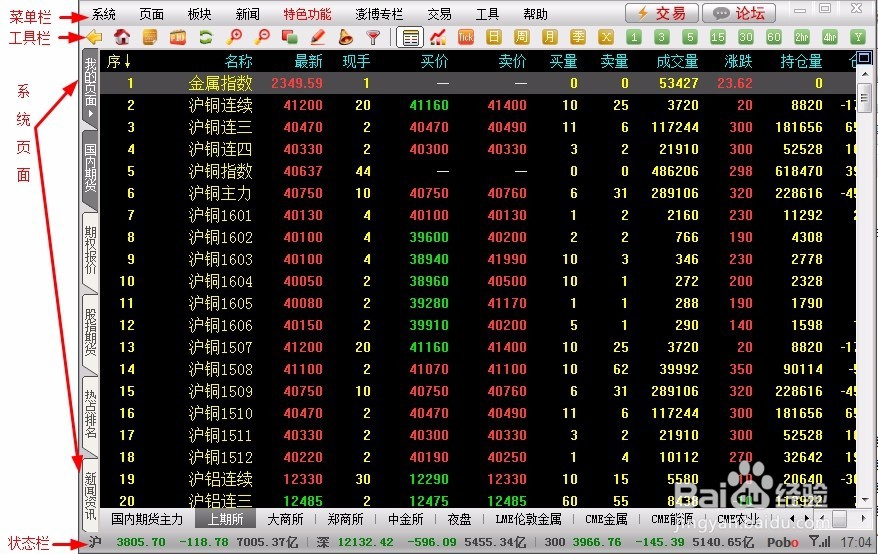The image size is (878, 554).
Task: Click the F10 information toolbar icon
Action: pyautogui.click(x=178, y=38)
